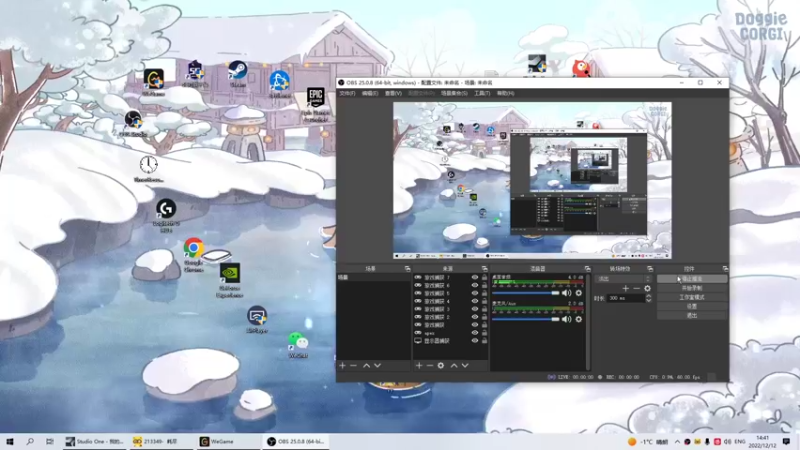800x450 pixels.
Task: Open OBS 设置 settings button
Action: point(692,306)
